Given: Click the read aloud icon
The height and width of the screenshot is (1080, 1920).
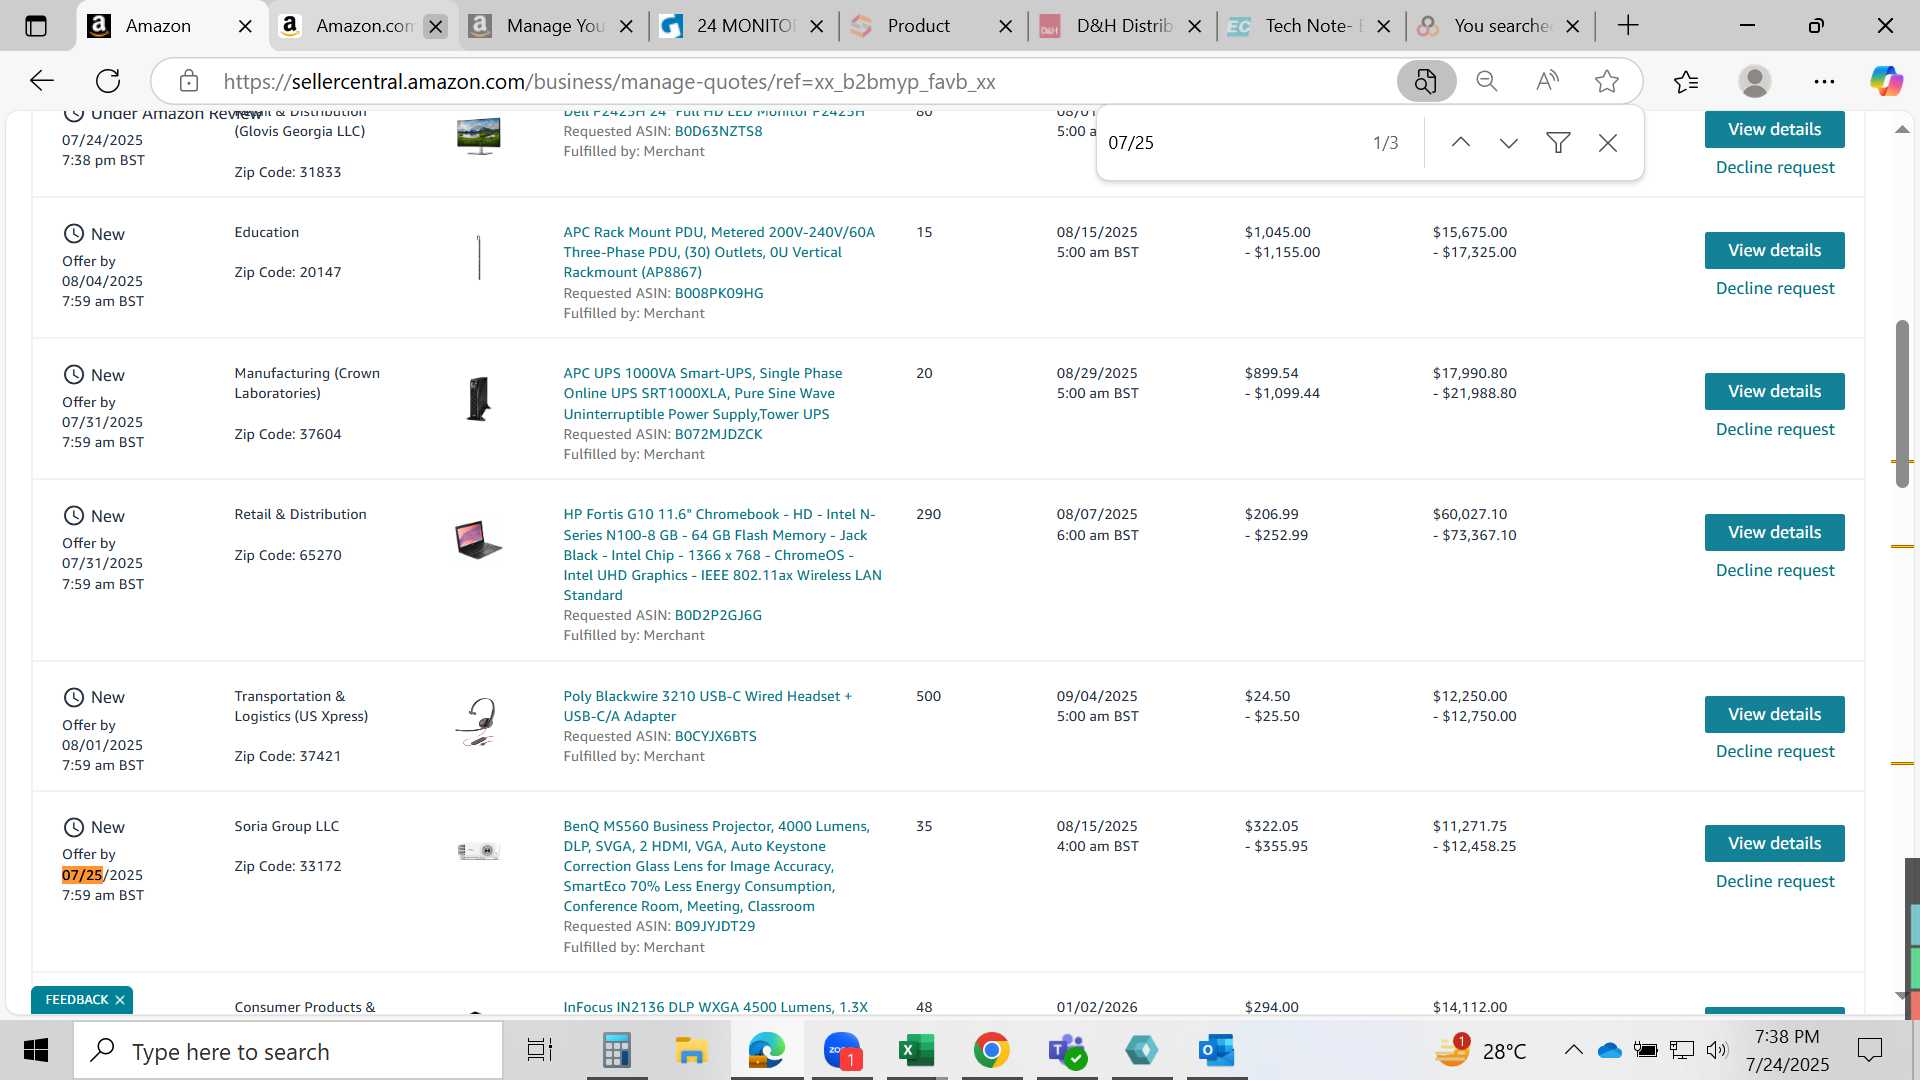Looking at the screenshot, I should click(x=1547, y=81).
